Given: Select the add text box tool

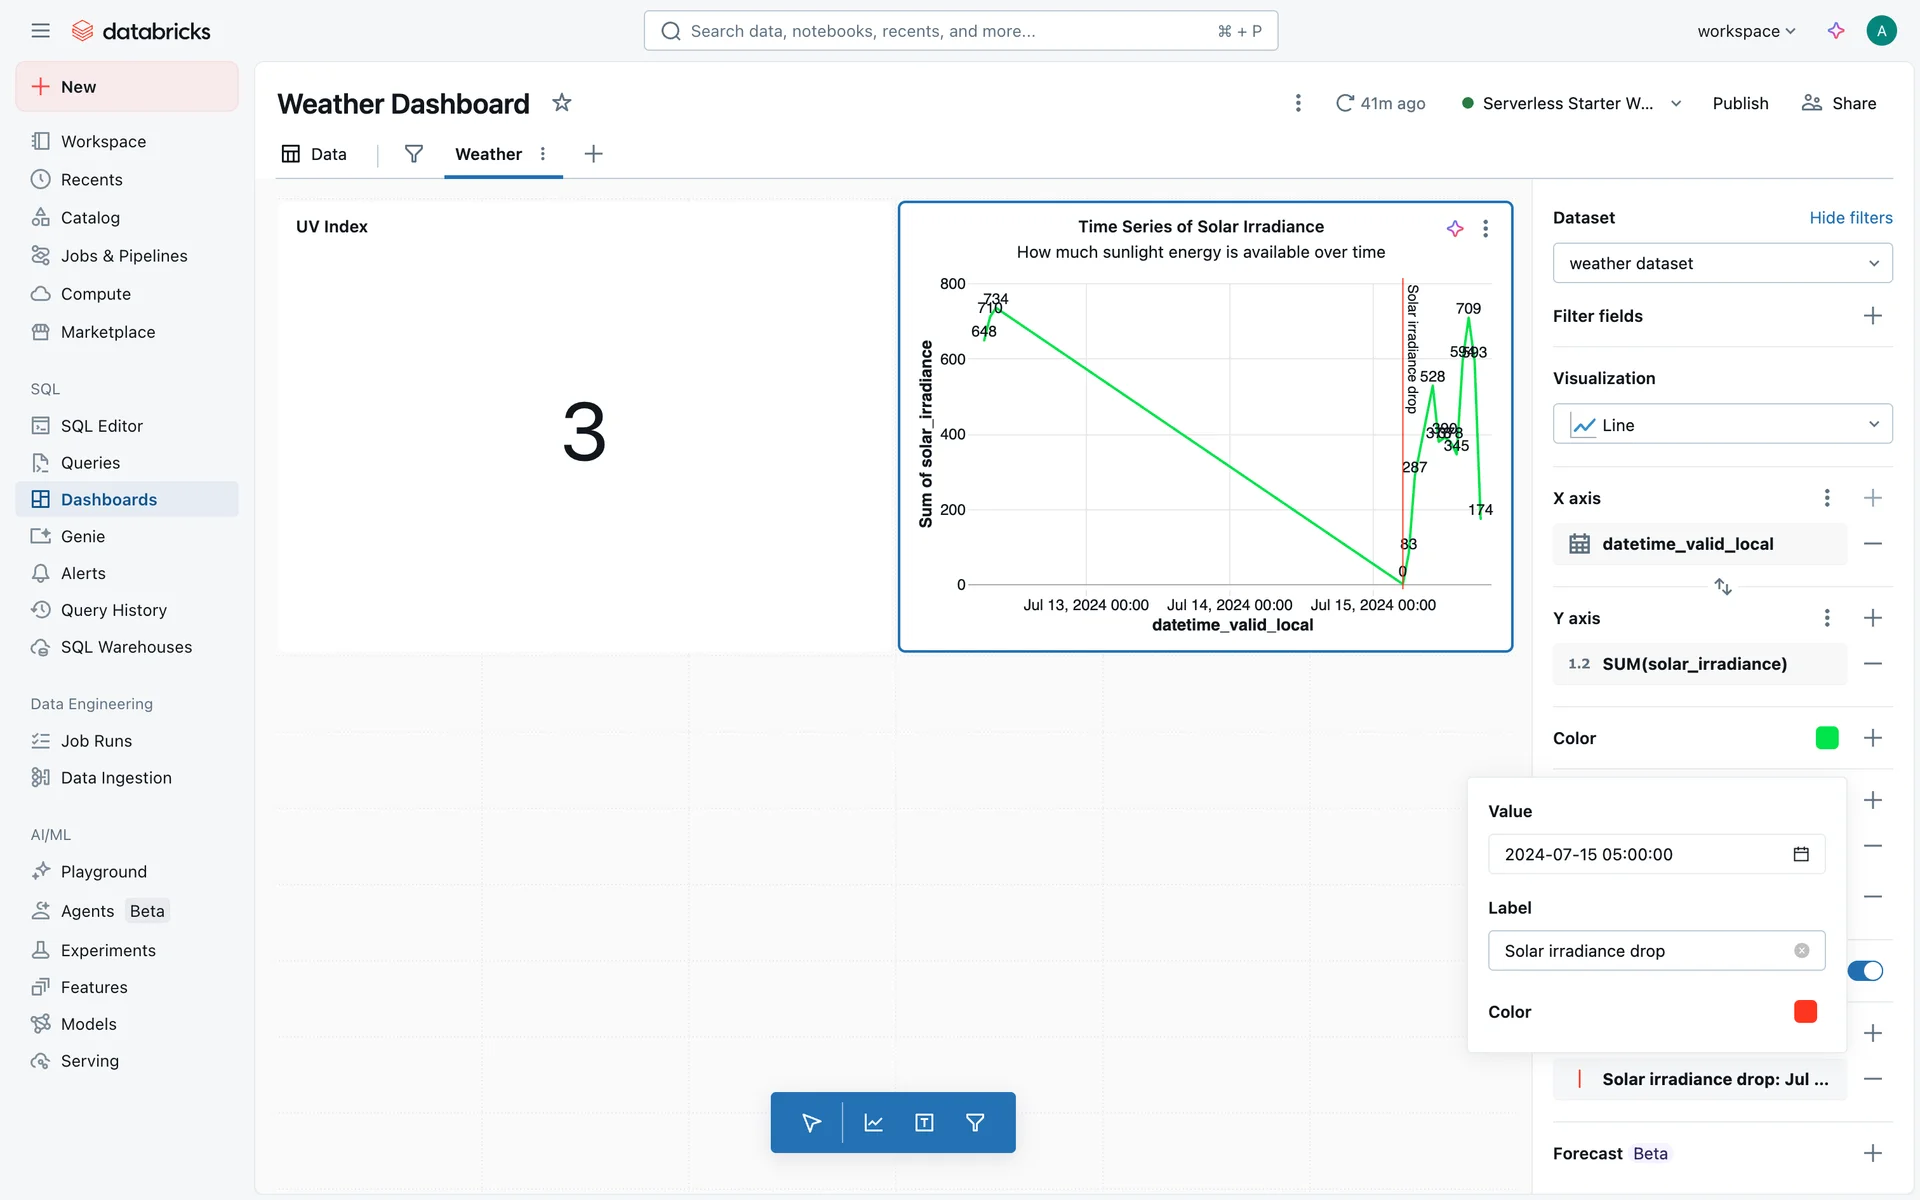Looking at the screenshot, I should click(x=924, y=1123).
